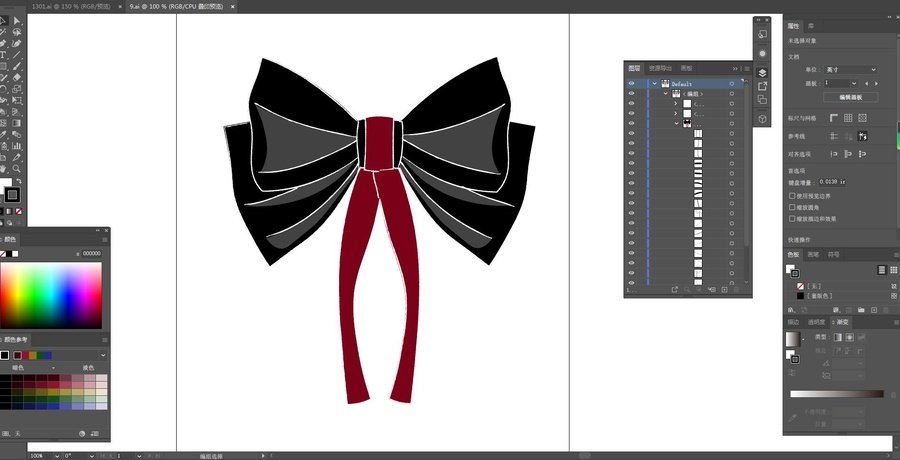Switch to 库 Libraries tab

pos(810,26)
